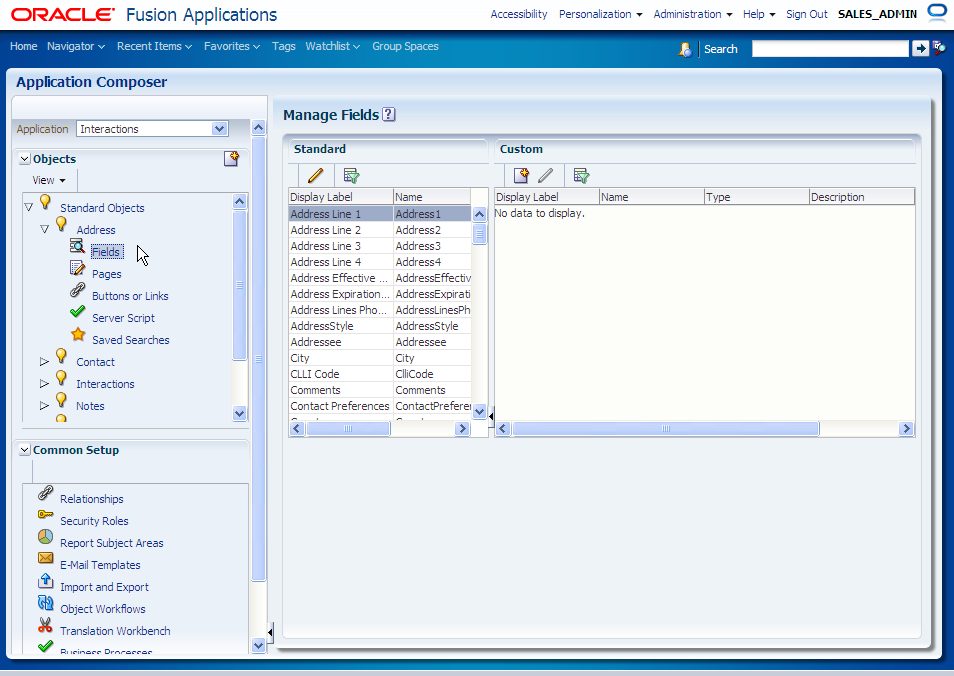The width and height of the screenshot is (954, 676).
Task: Open the Recent Items menu
Action: [155, 46]
